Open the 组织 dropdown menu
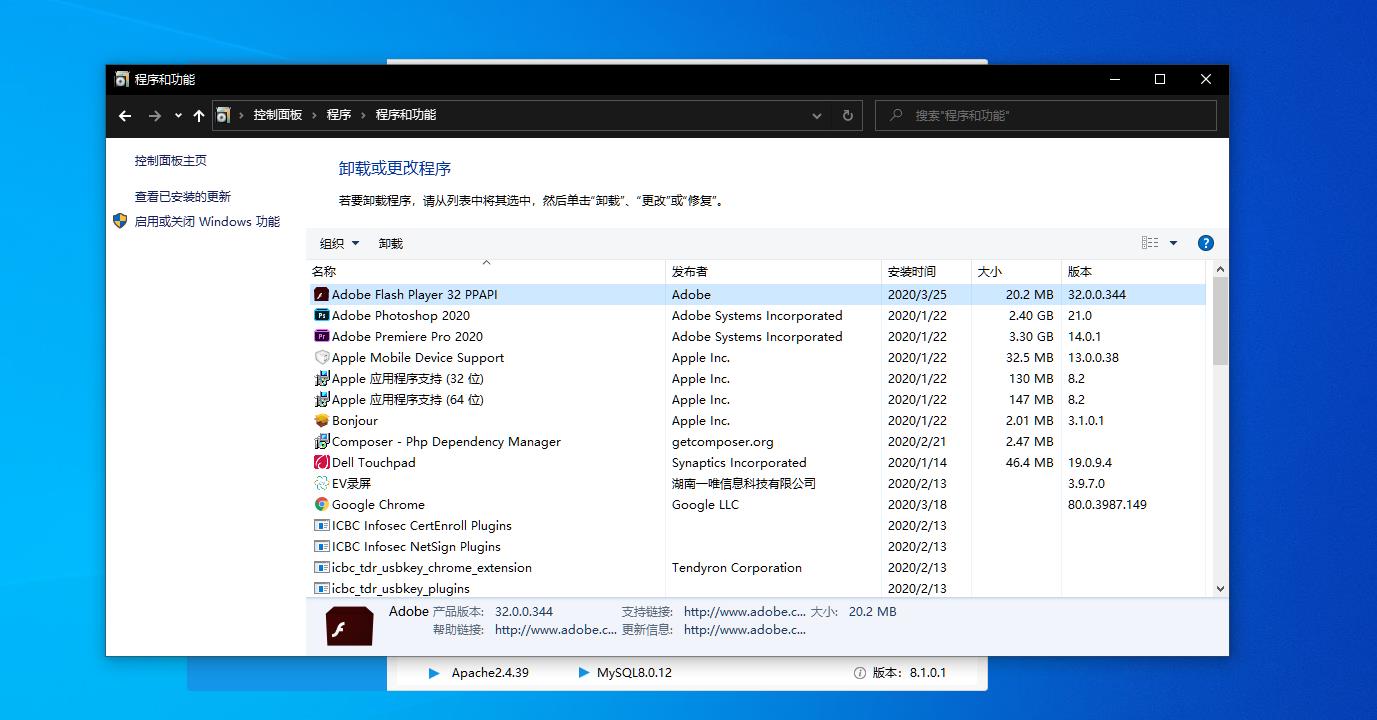1377x720 pixels. pos(339,243)
